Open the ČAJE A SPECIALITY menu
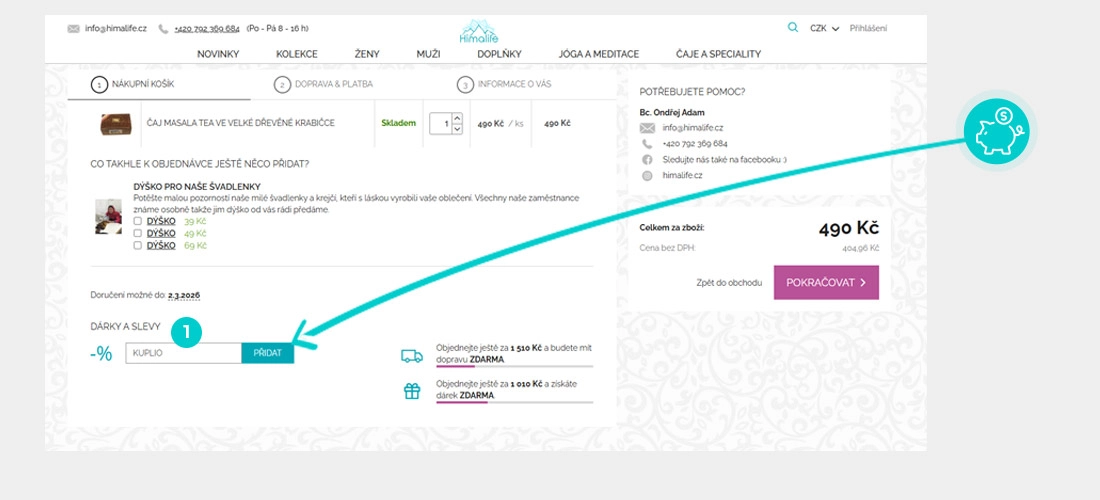The height and width of the screenshot is (500, 1100). 718,54
